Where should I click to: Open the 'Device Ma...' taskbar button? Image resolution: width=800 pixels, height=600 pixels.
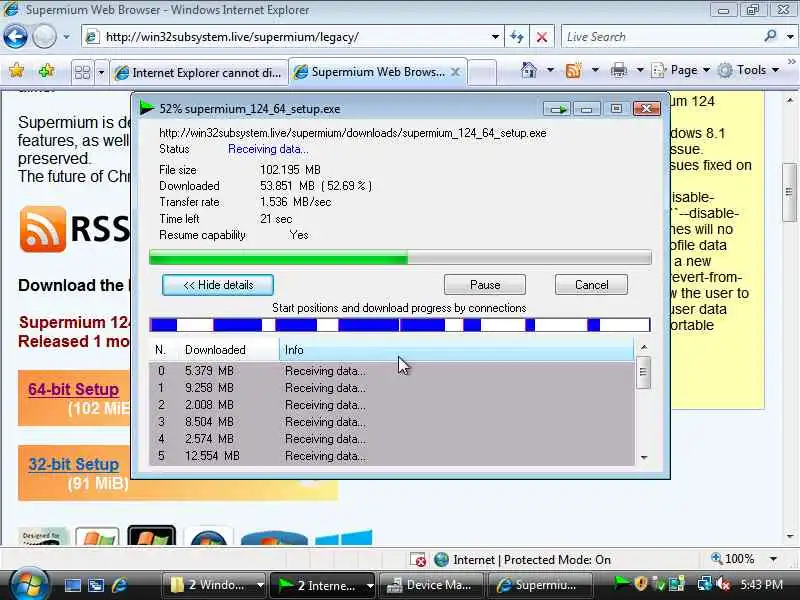pos(431,585)
